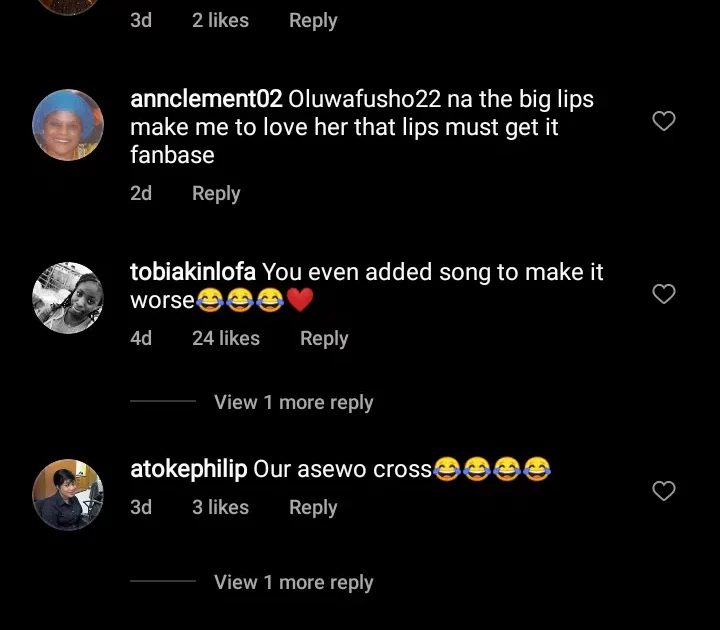
Task: Reply to the top comment with 2 likes
Action: (313, 20)
